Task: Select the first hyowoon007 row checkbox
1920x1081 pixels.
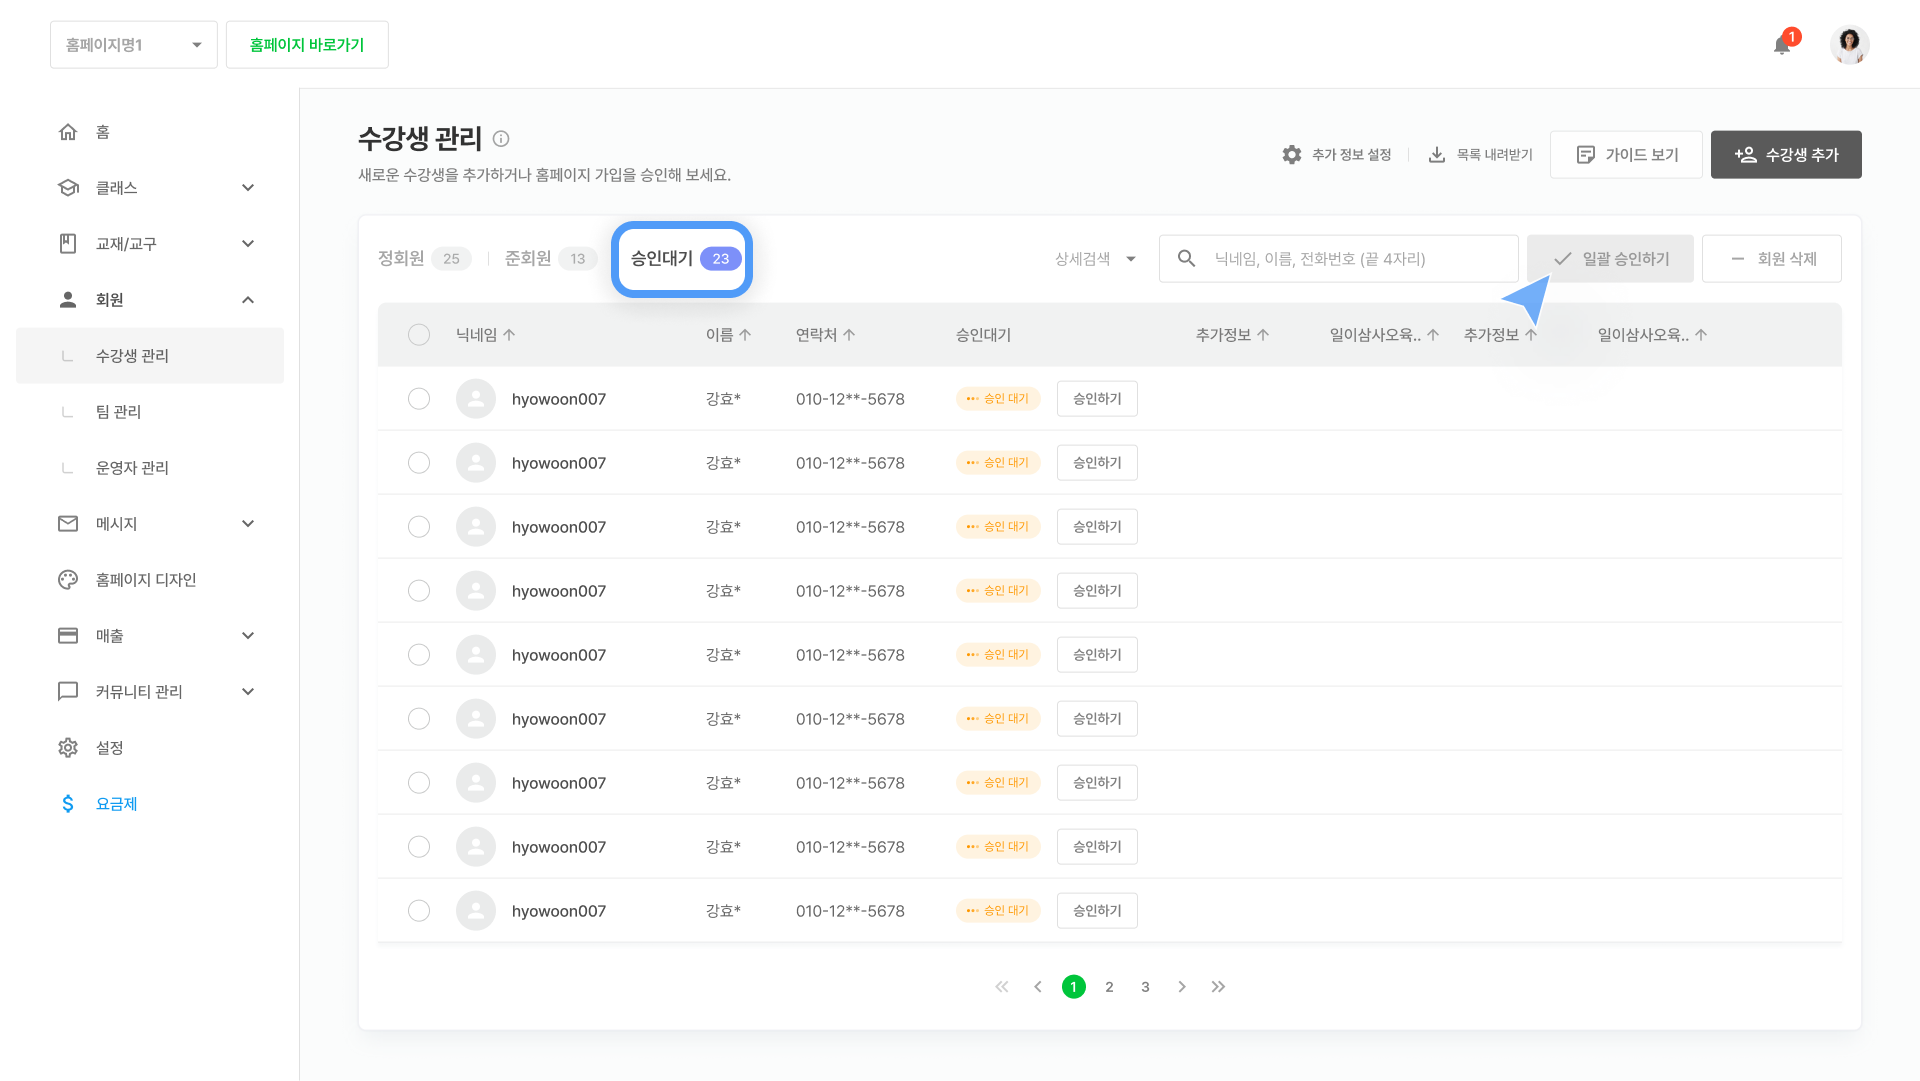Action: (x=419, y=399)
